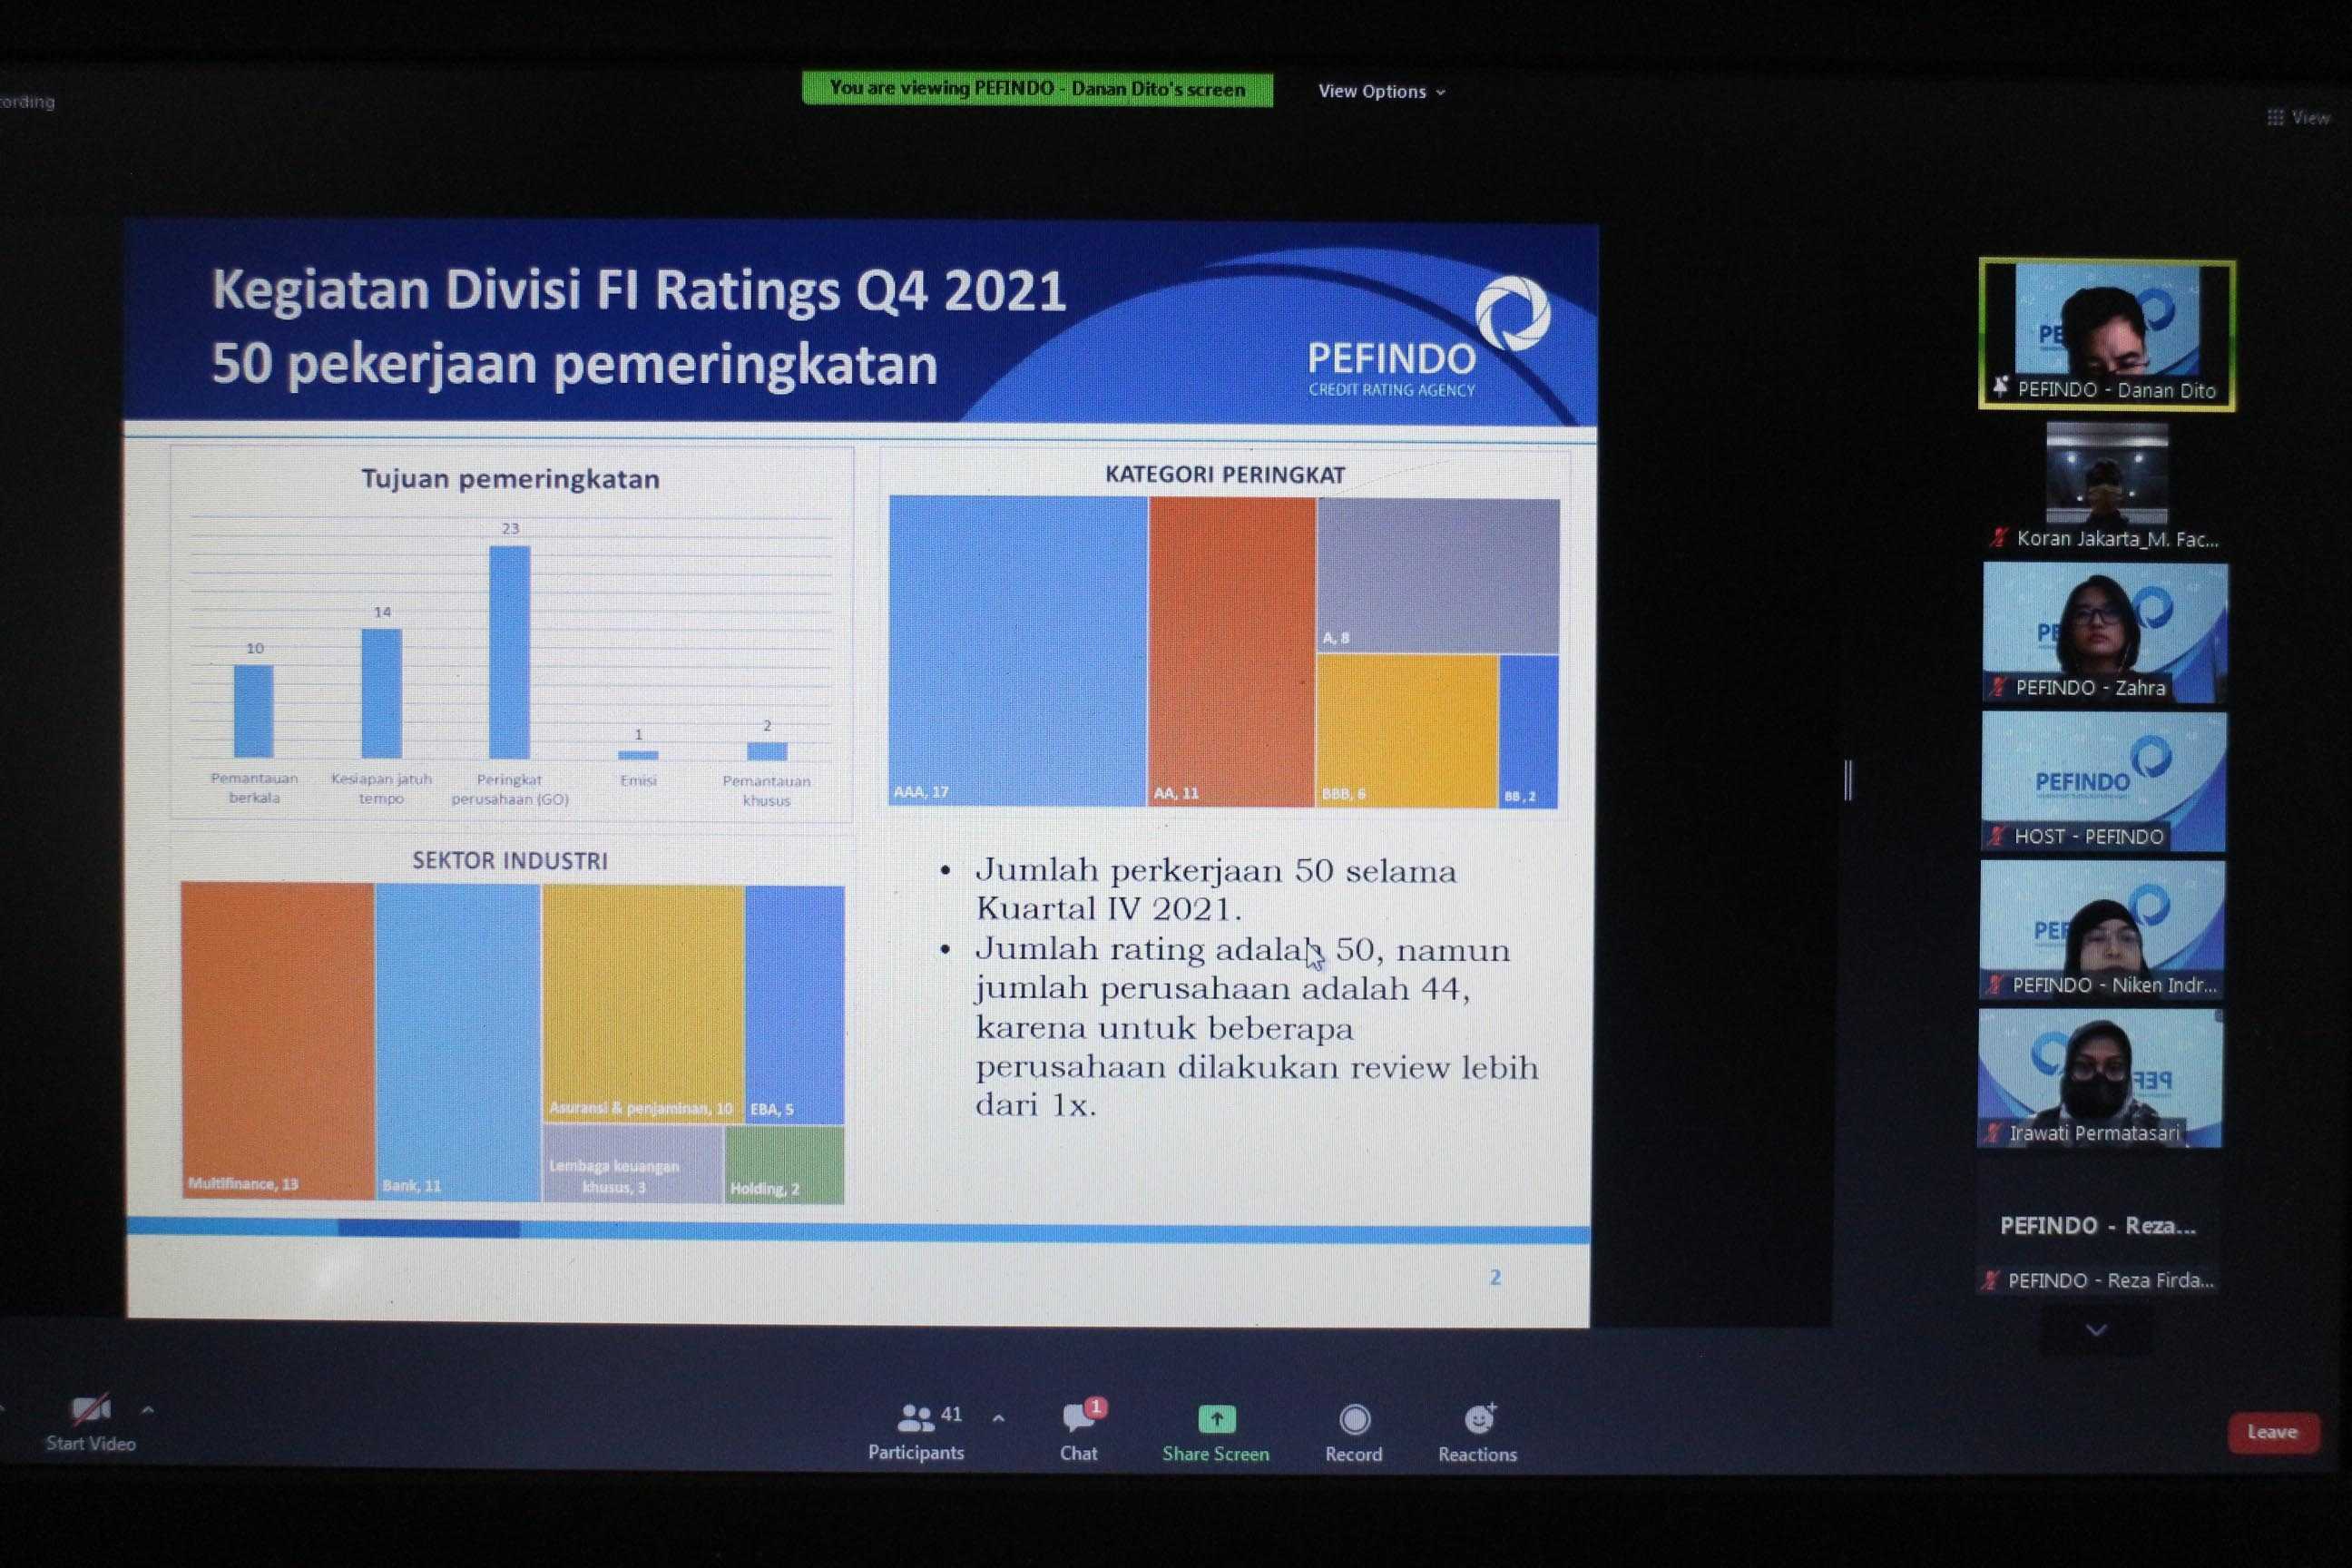Open the Reactions menu
Screen dimensions: 2352x1568
(1478, 1431)
